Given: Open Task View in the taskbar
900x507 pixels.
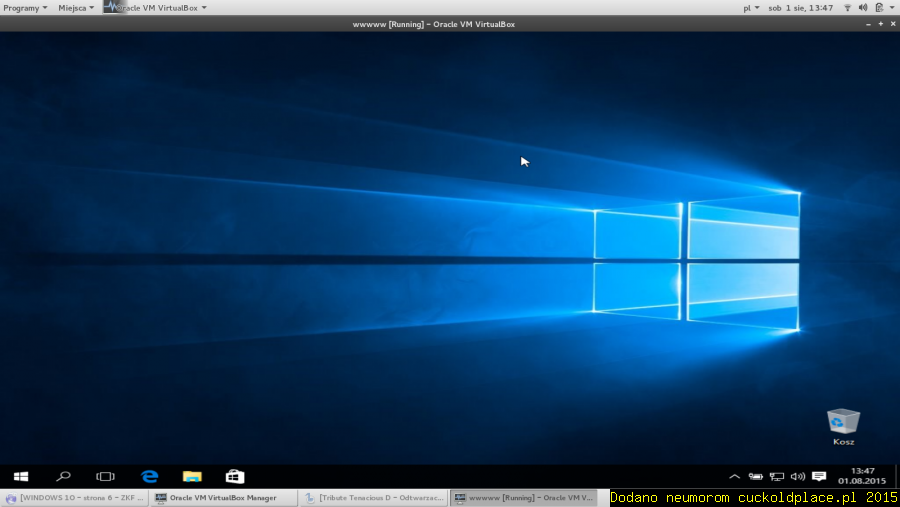Looking at the screenshot, I should point(105,477).
